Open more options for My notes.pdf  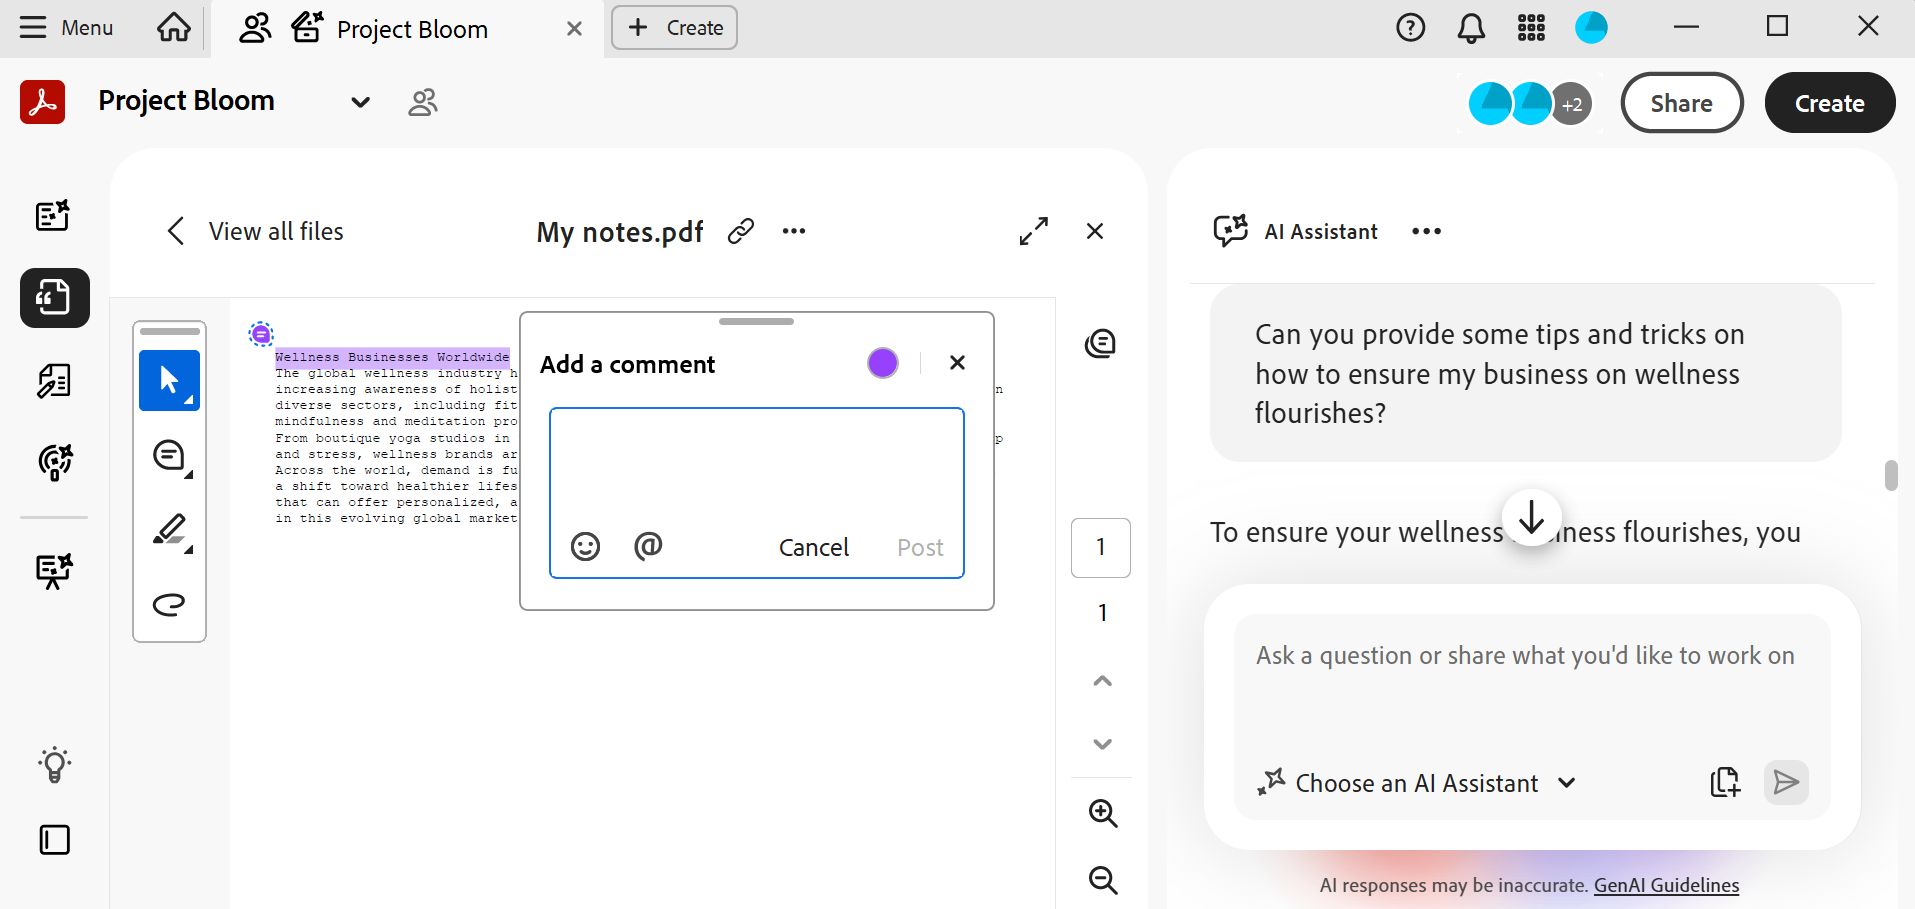coord(794,231)
